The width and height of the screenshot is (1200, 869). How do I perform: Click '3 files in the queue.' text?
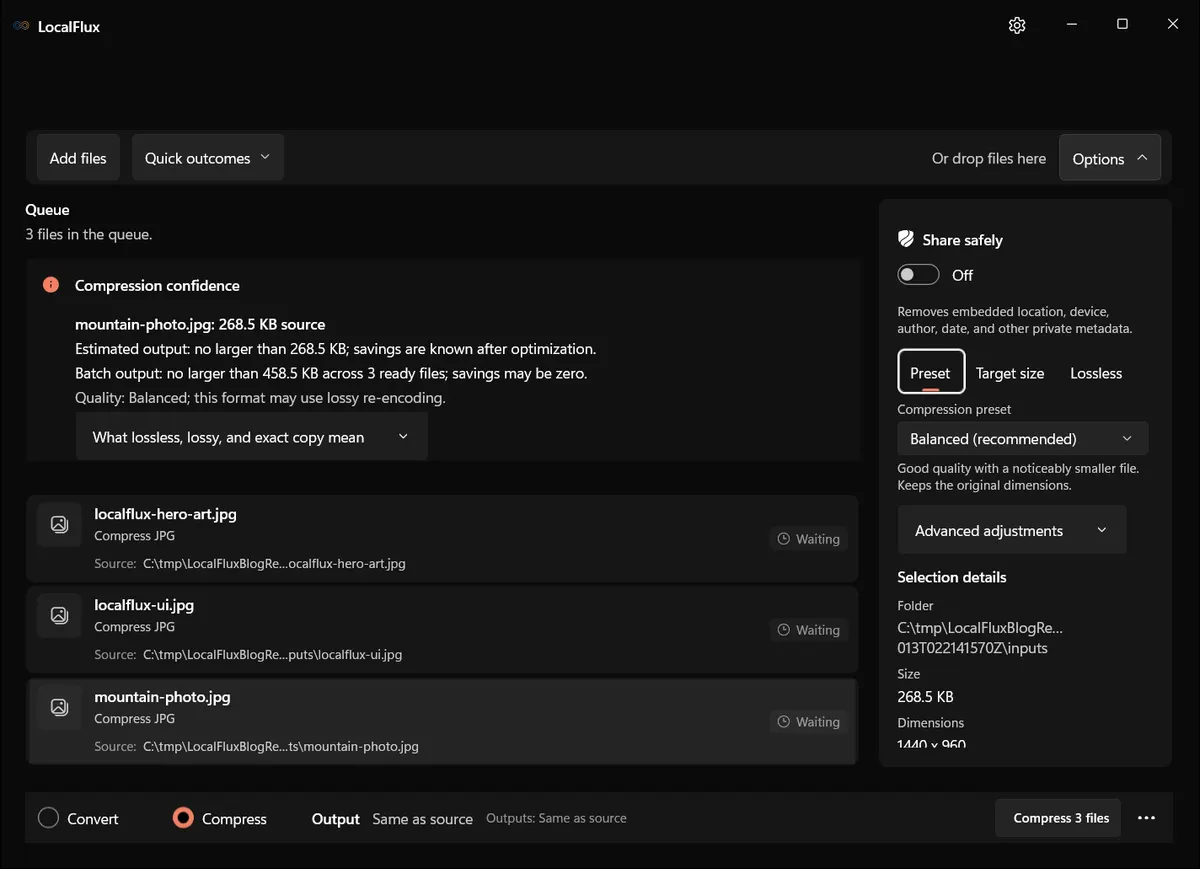tap(88, 234)
